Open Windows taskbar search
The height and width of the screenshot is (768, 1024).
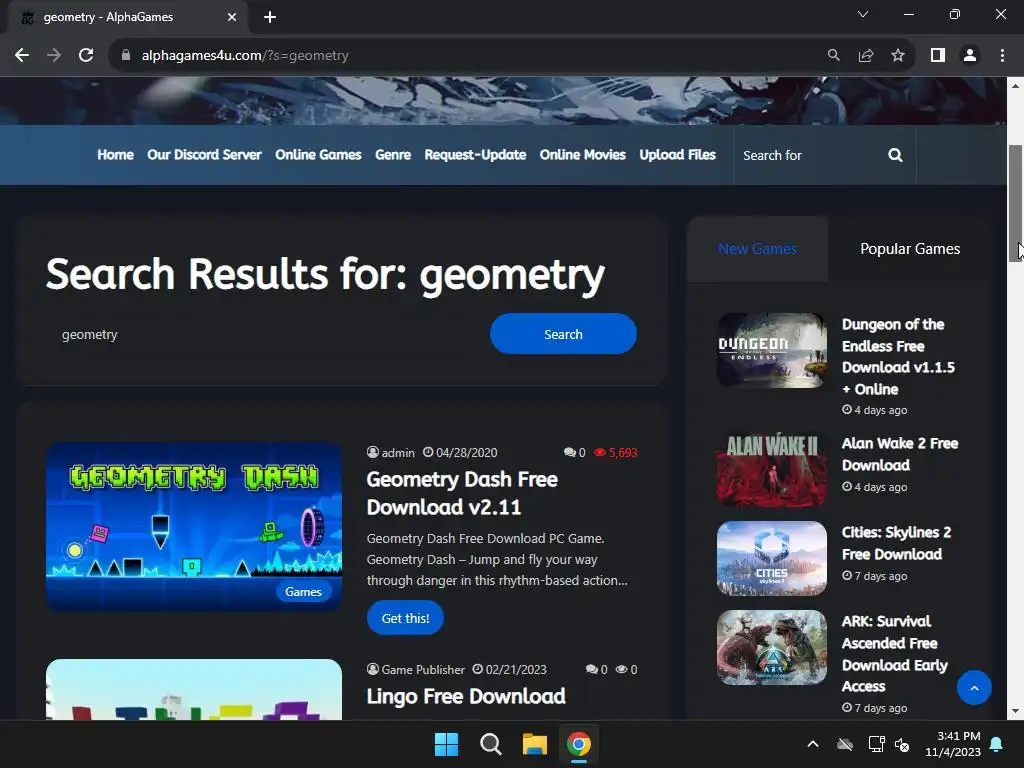(490, 744)
